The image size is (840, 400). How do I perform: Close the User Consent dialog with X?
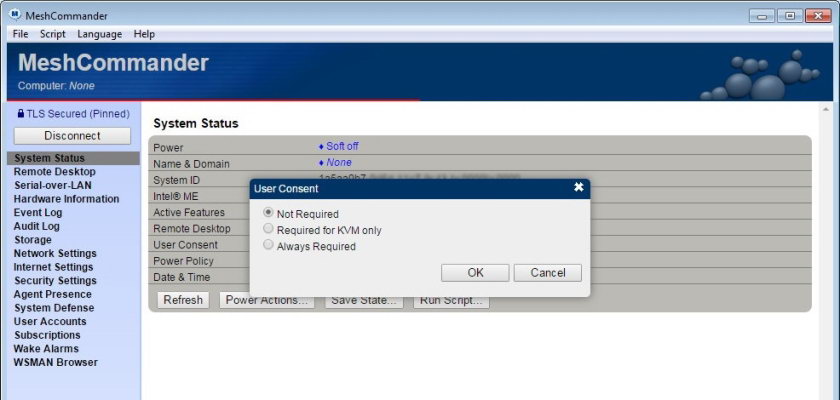point(579,187)
